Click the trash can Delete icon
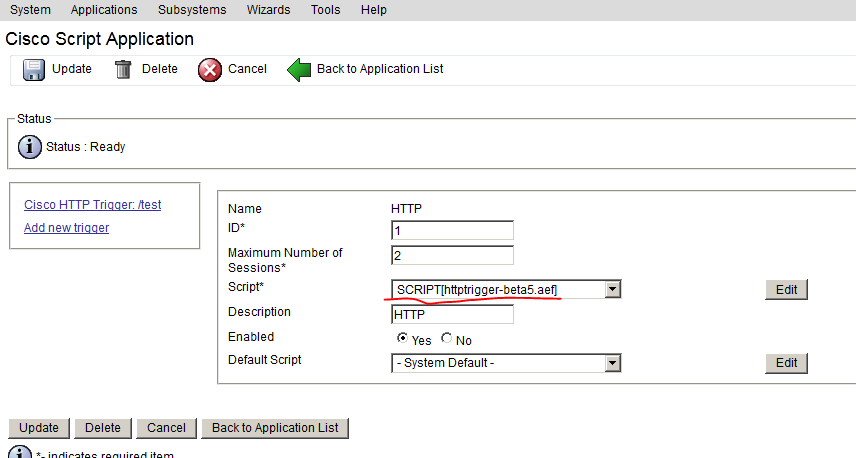 (x=123, y=69)
